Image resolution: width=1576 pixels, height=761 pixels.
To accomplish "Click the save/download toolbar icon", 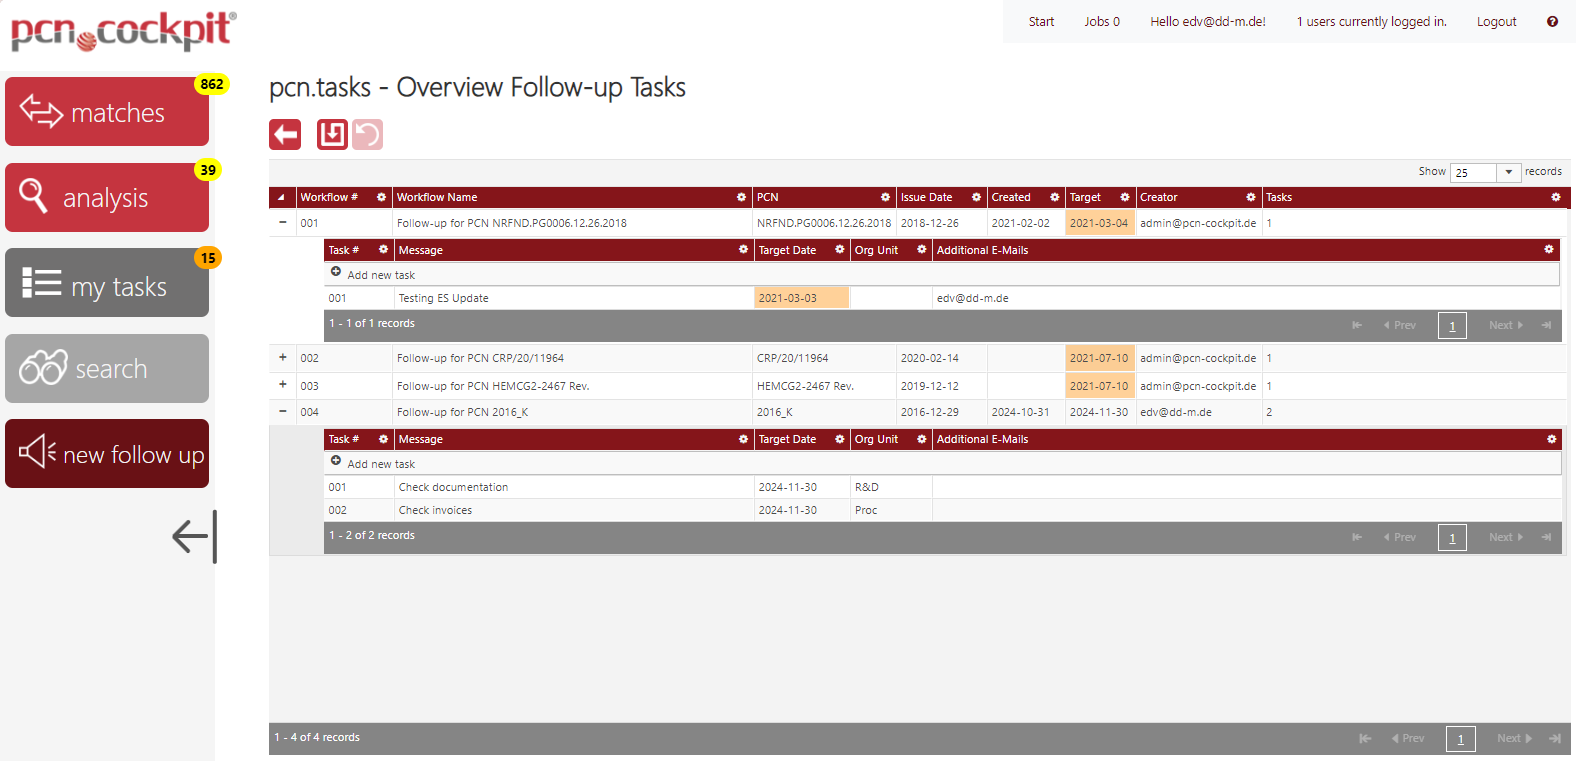I will pyautogui.click(x=333, y=134).
